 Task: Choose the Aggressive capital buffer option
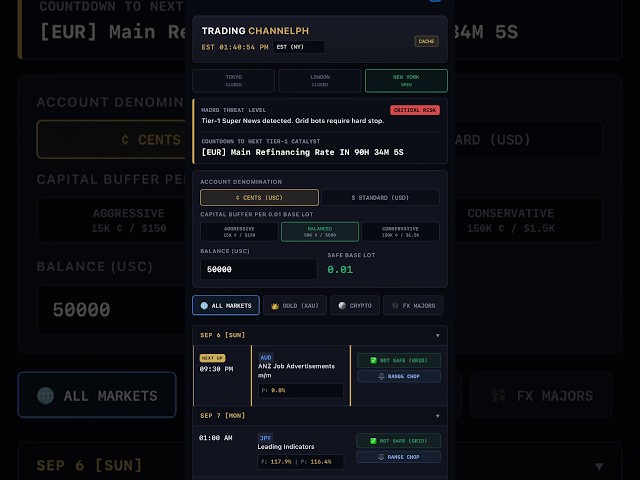click(239, 232)
